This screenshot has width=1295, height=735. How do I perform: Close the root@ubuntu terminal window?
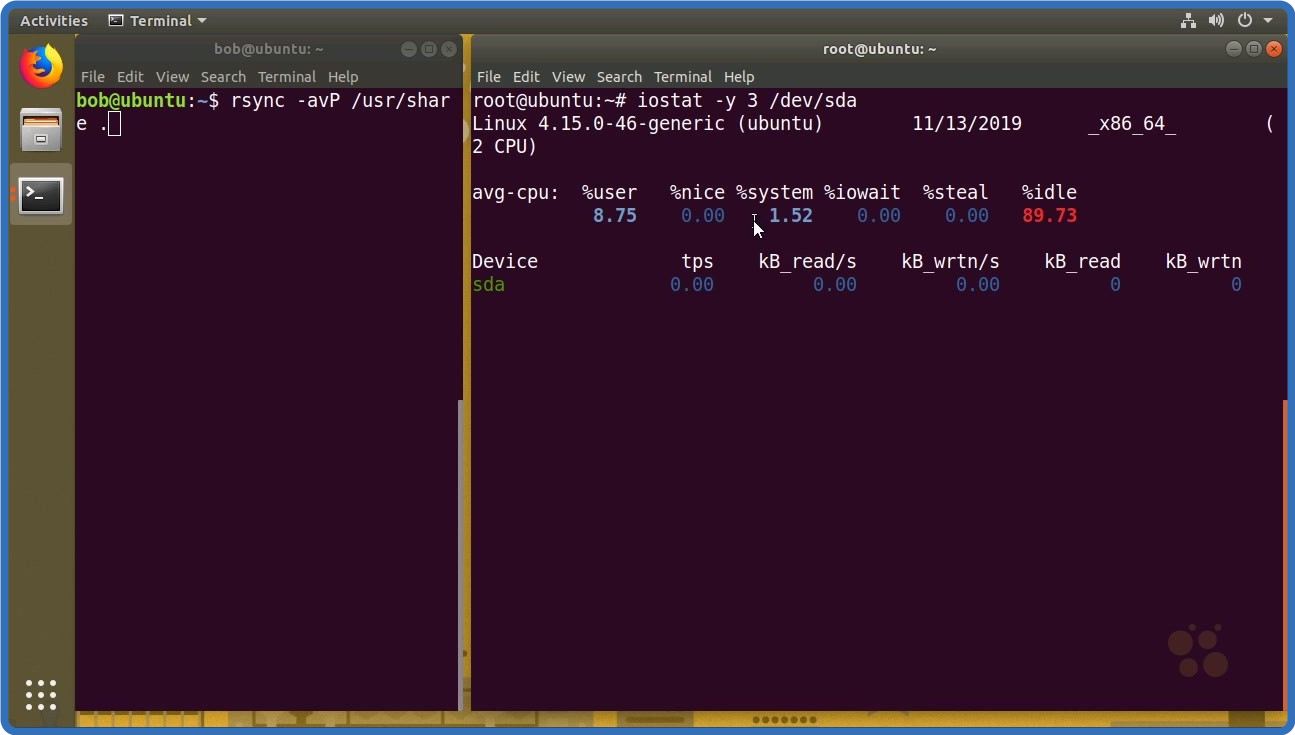click(1273, 49)
